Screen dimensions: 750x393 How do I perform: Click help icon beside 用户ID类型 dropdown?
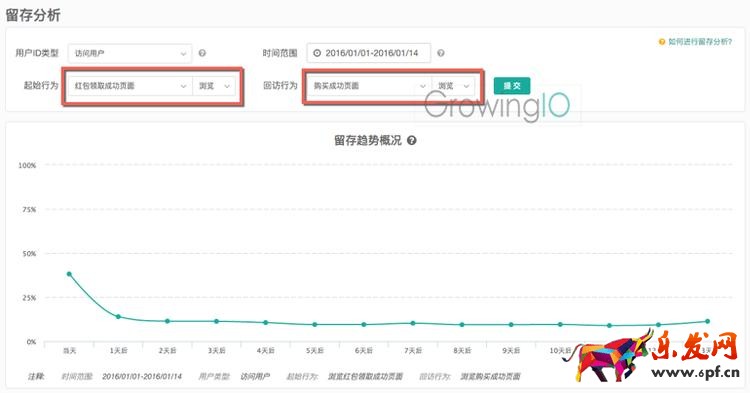coord(202,53)
